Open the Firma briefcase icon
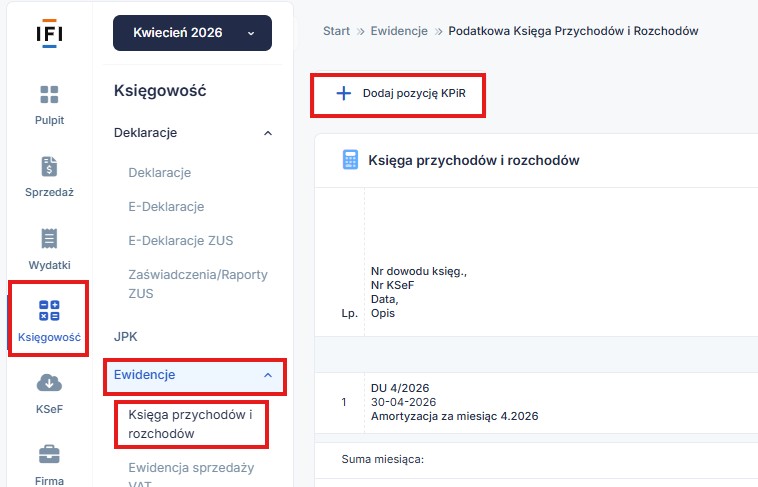Viewport: 758px width, 487px height. click(49, 455)
